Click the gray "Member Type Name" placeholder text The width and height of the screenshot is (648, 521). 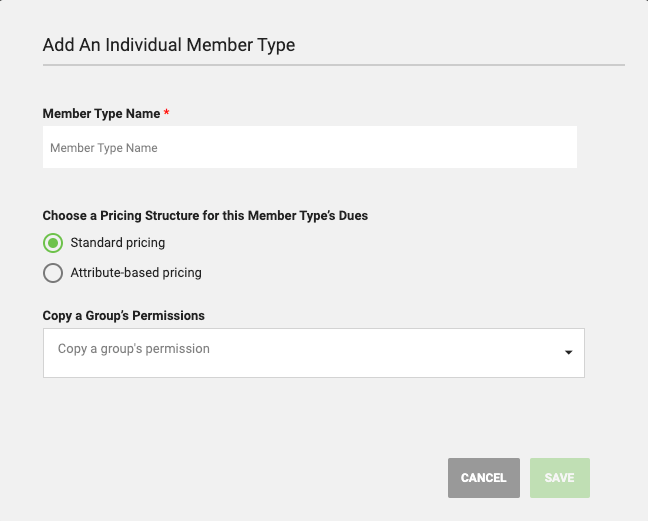104,148
